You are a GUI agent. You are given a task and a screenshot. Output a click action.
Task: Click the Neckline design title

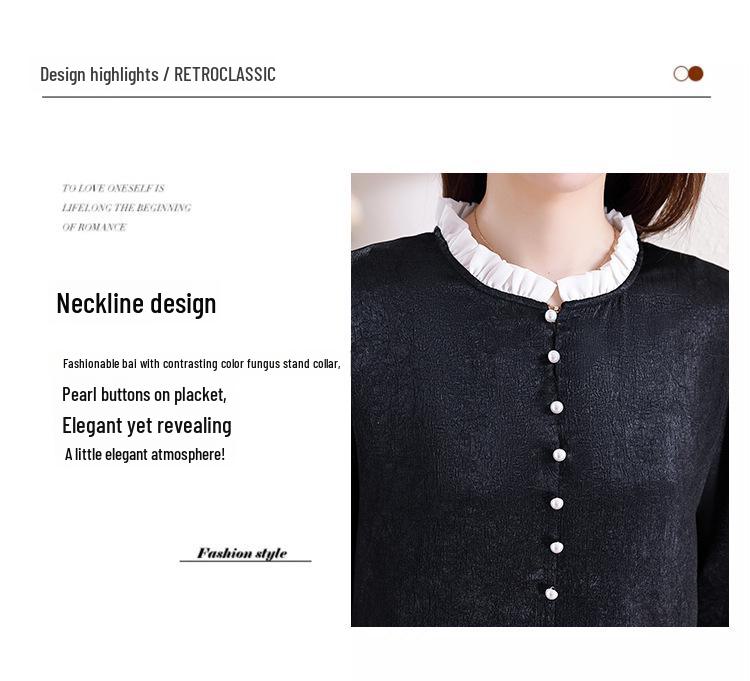[x=136, y=303]
